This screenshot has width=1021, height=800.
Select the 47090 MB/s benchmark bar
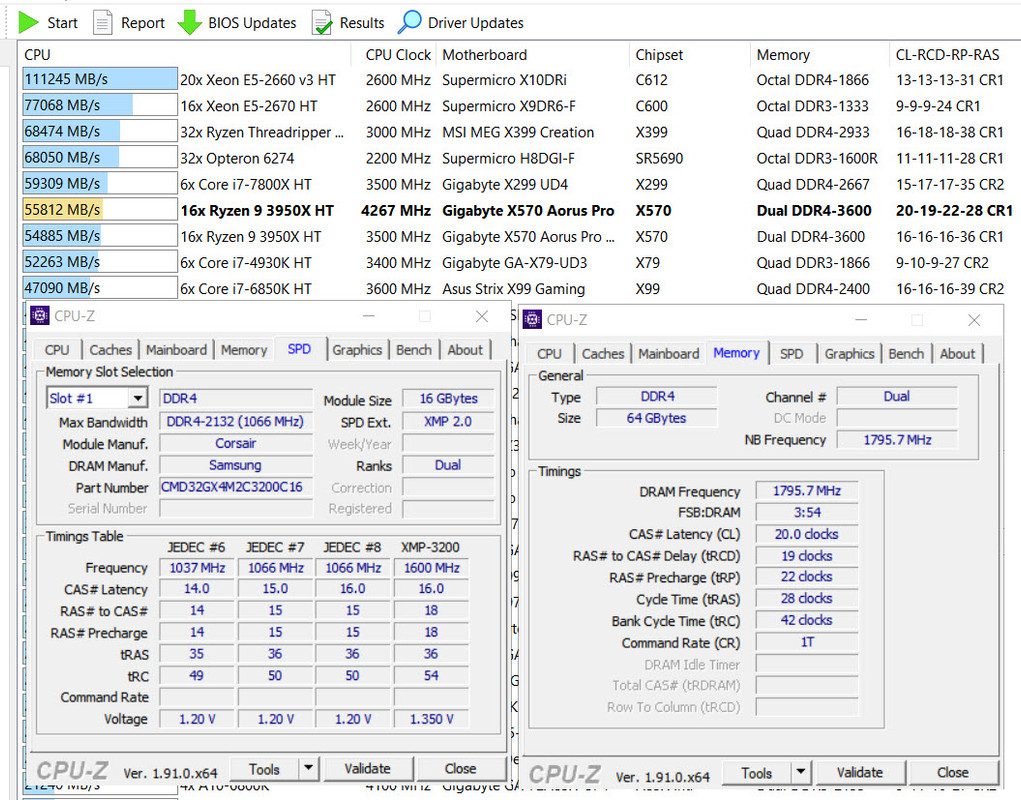tap(100, 288)
